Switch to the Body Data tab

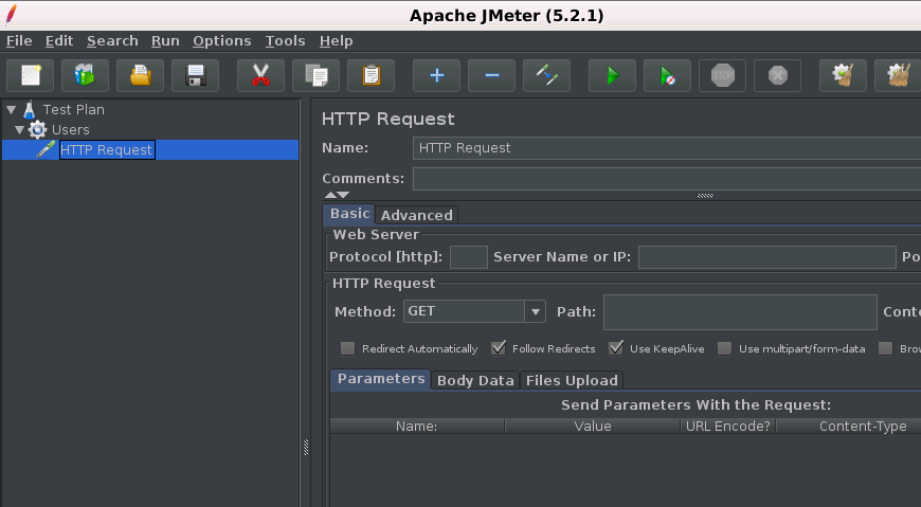(475, 380)
